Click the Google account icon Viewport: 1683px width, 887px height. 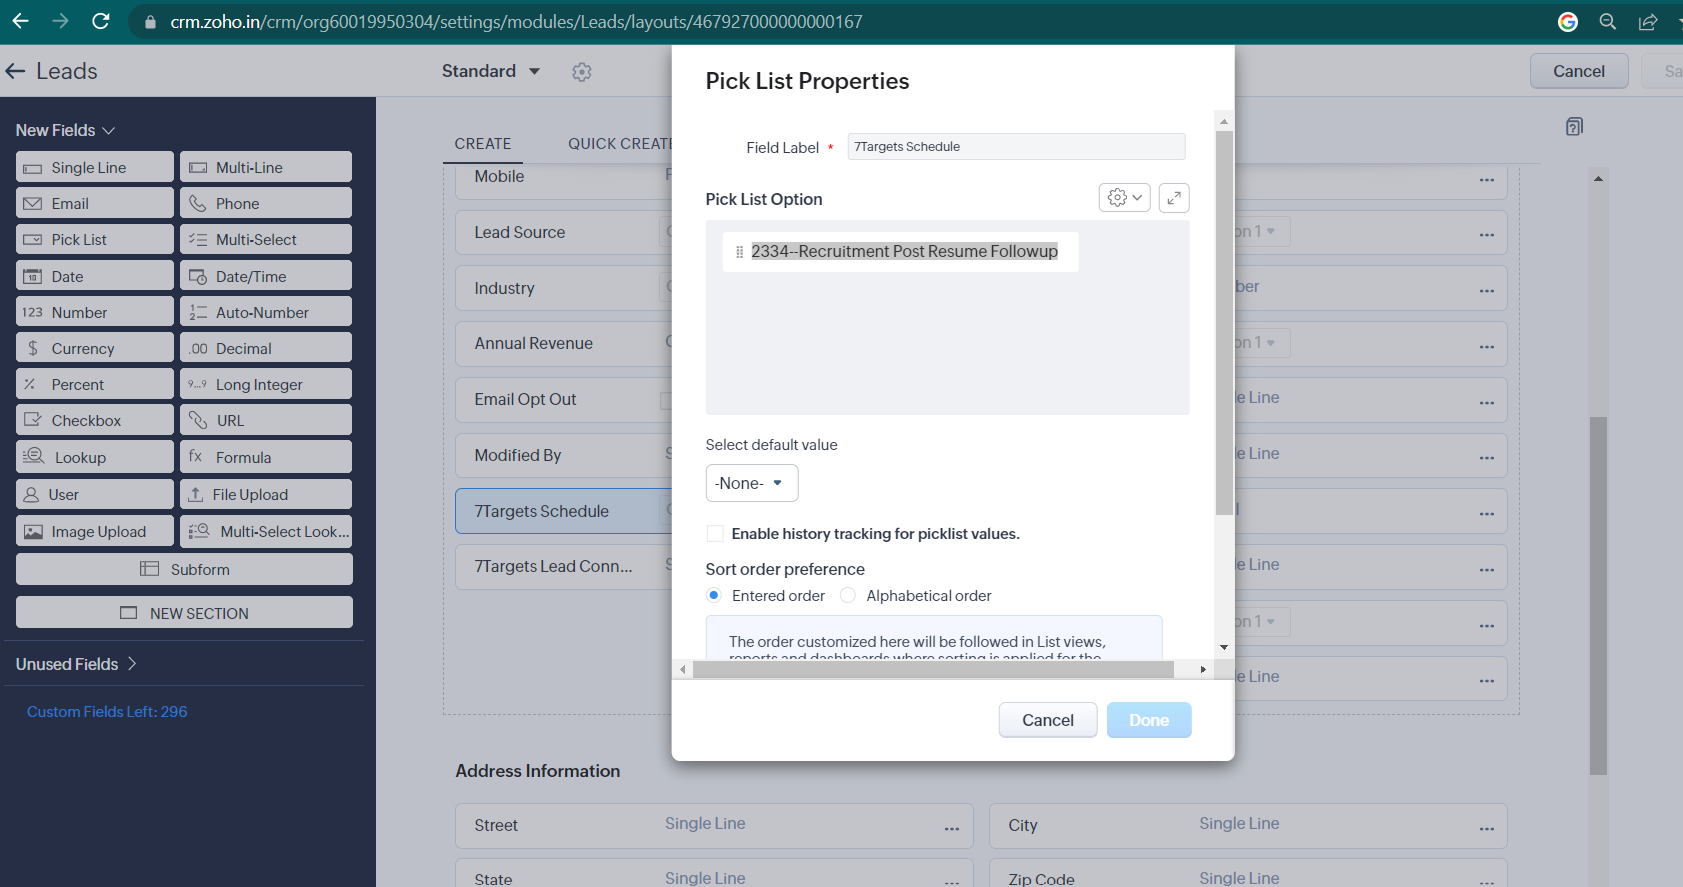1568,21
